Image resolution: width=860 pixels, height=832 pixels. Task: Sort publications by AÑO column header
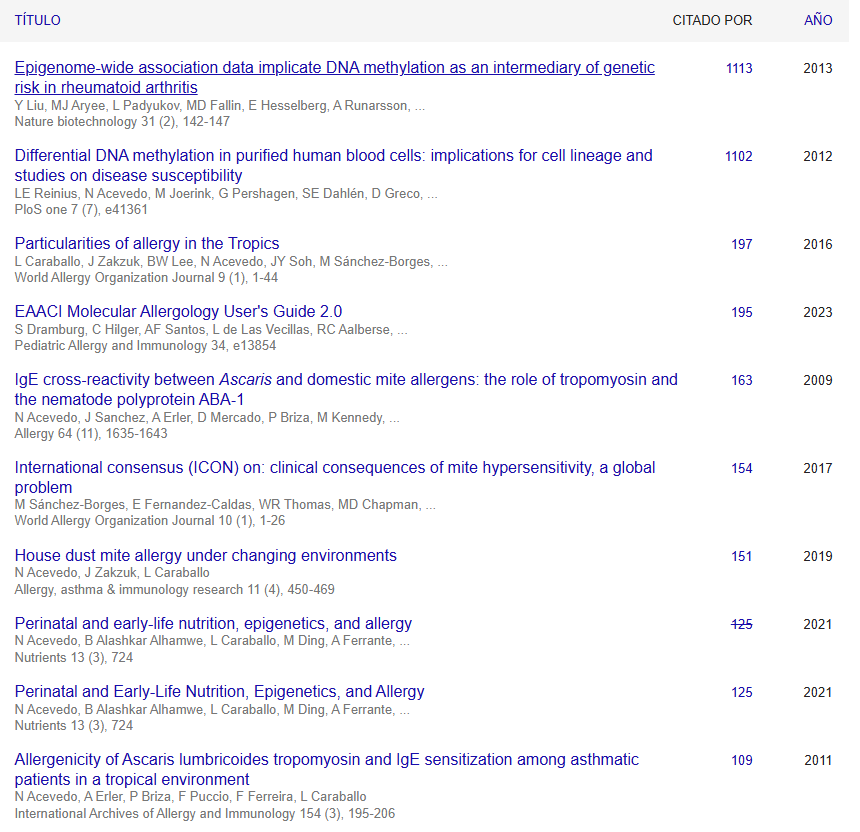coord(817,20)
